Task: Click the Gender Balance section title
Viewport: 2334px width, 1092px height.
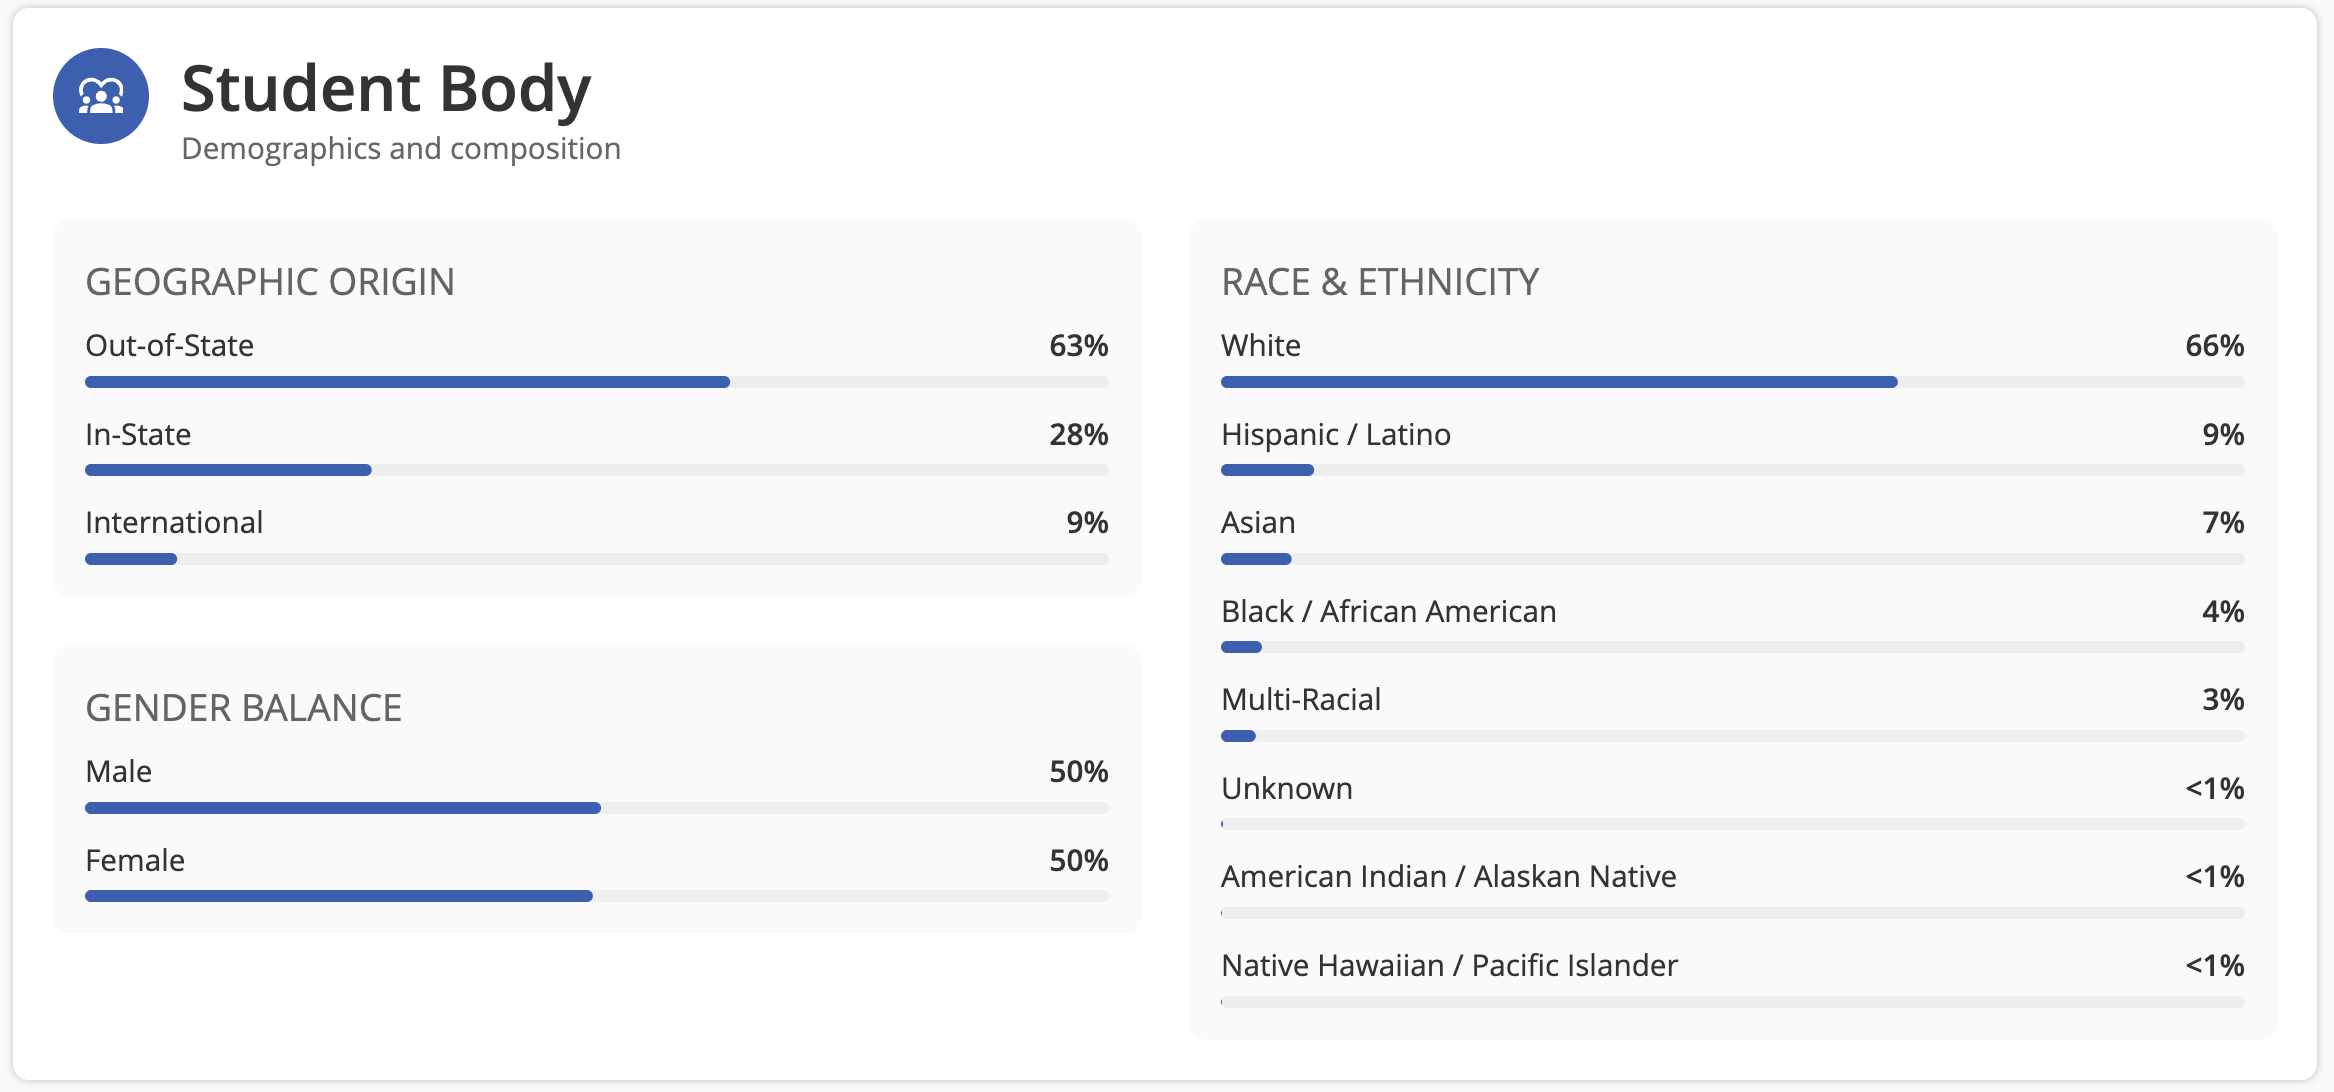Action: [x=244, y=708]
